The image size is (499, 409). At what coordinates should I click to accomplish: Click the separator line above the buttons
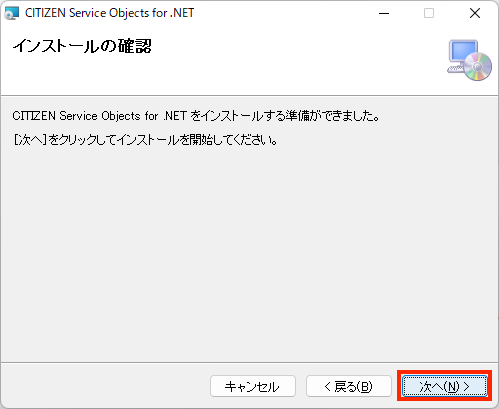[x=249, y=362]
